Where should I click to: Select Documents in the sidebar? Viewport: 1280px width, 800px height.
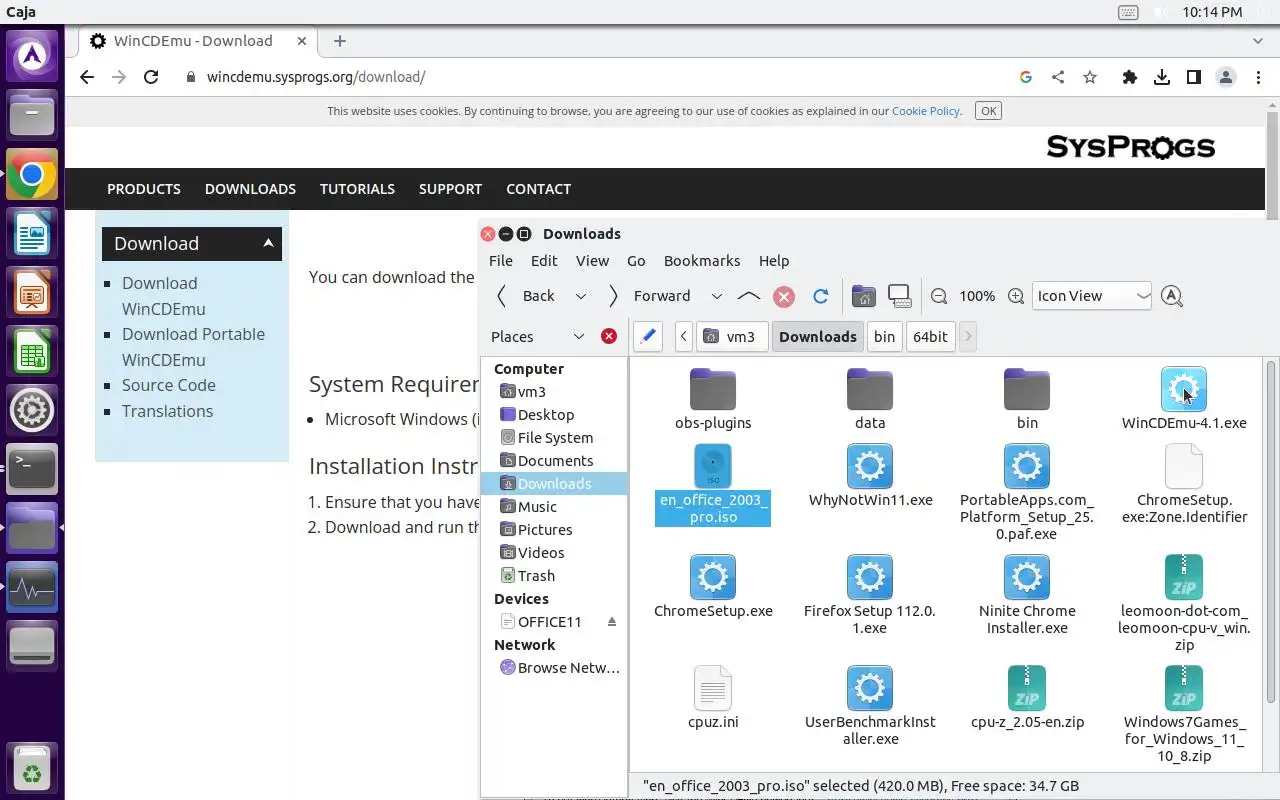(x=553, y=460)
